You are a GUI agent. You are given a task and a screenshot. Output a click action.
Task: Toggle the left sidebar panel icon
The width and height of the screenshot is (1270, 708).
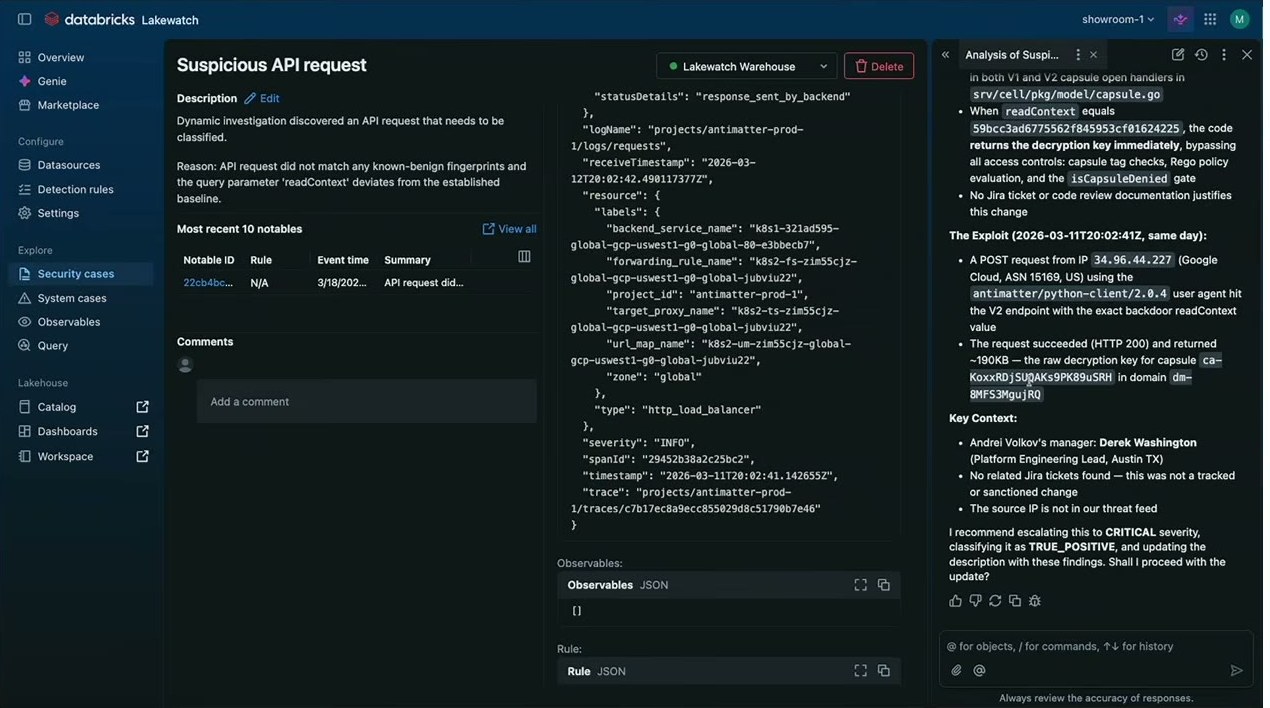point(24,19)
